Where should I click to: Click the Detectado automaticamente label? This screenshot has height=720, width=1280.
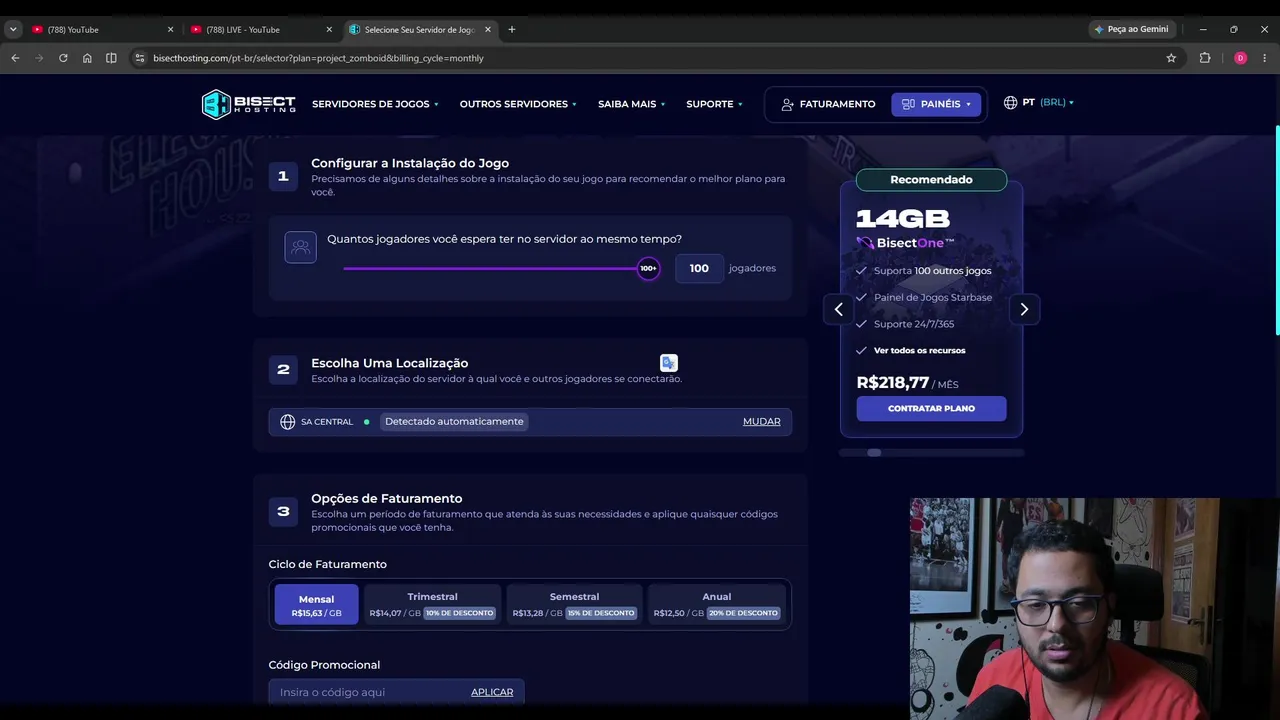tap(454, 422)
